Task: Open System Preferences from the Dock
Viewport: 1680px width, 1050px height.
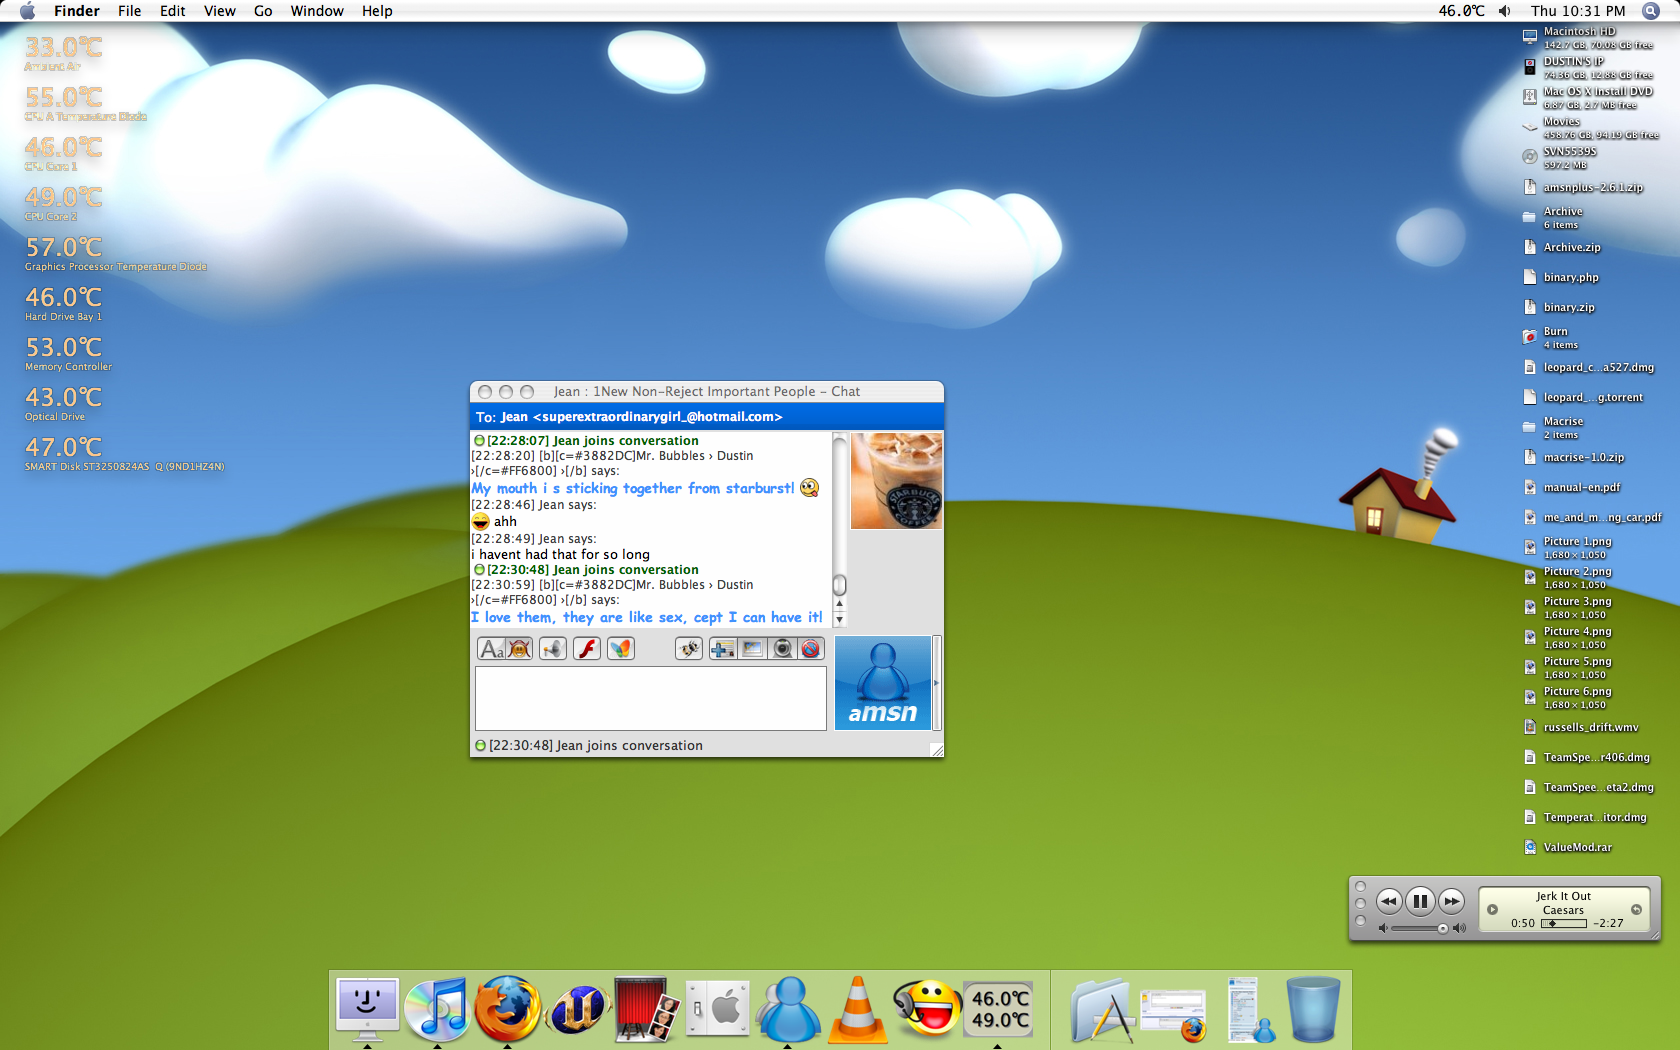Action: click(717, 1008)
